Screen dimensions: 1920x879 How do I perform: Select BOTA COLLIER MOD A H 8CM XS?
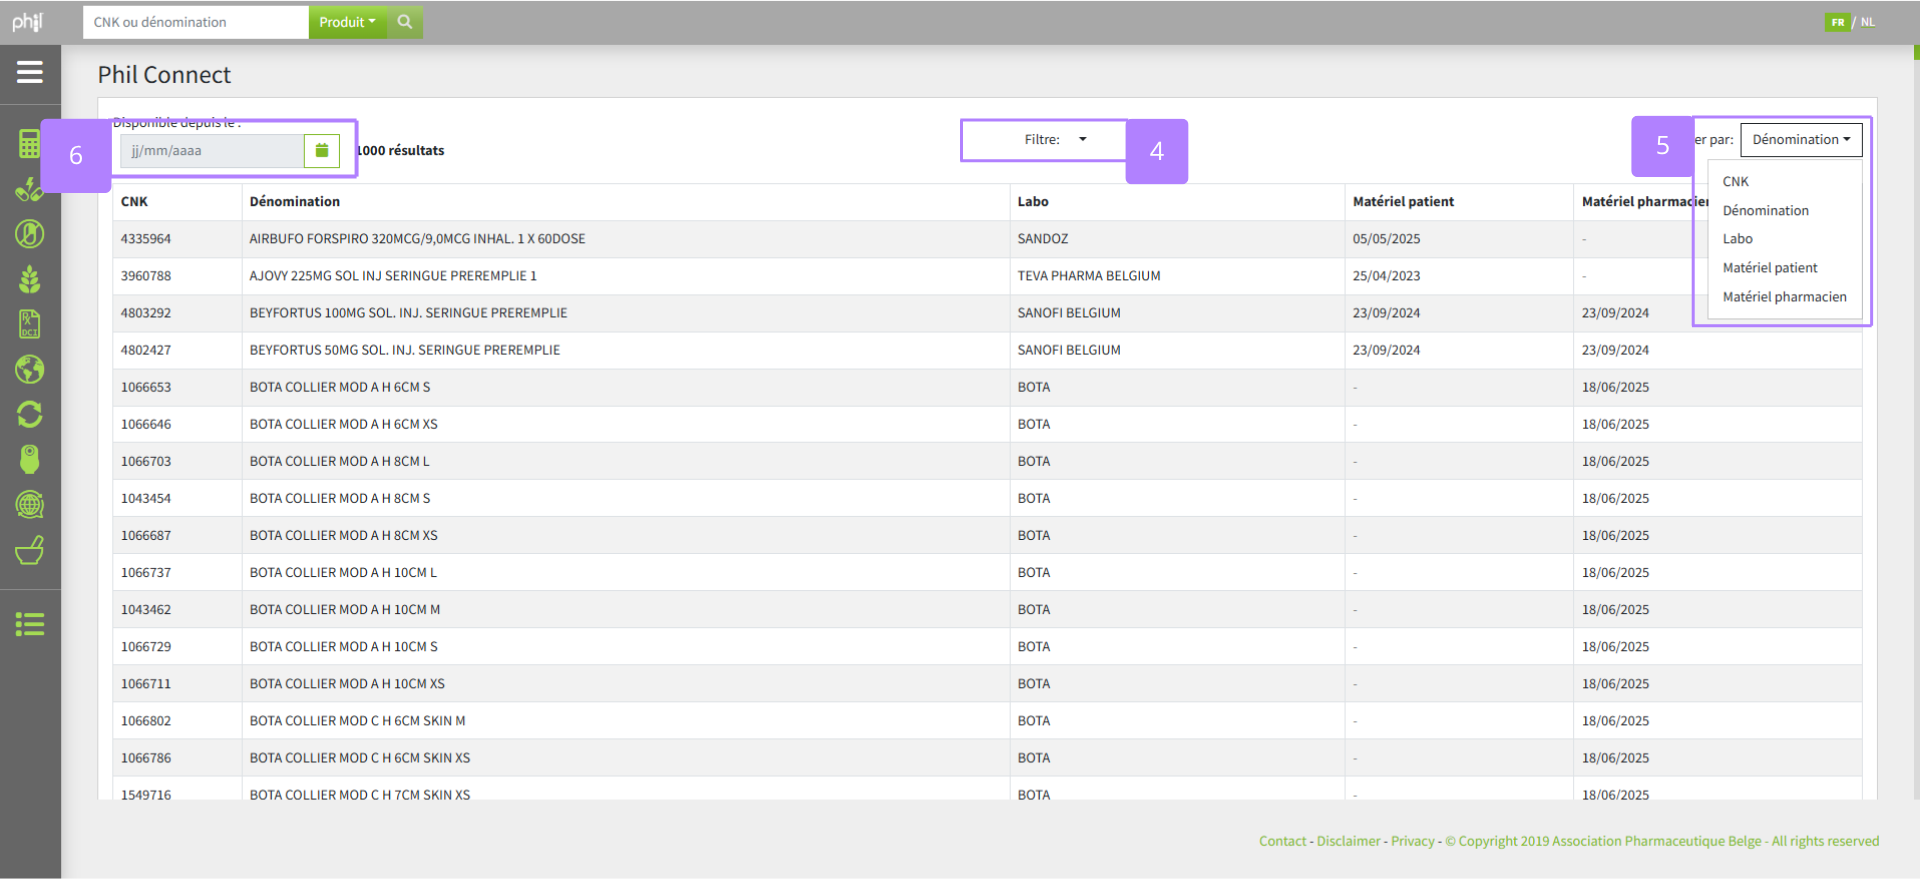[x=344, y=535]
